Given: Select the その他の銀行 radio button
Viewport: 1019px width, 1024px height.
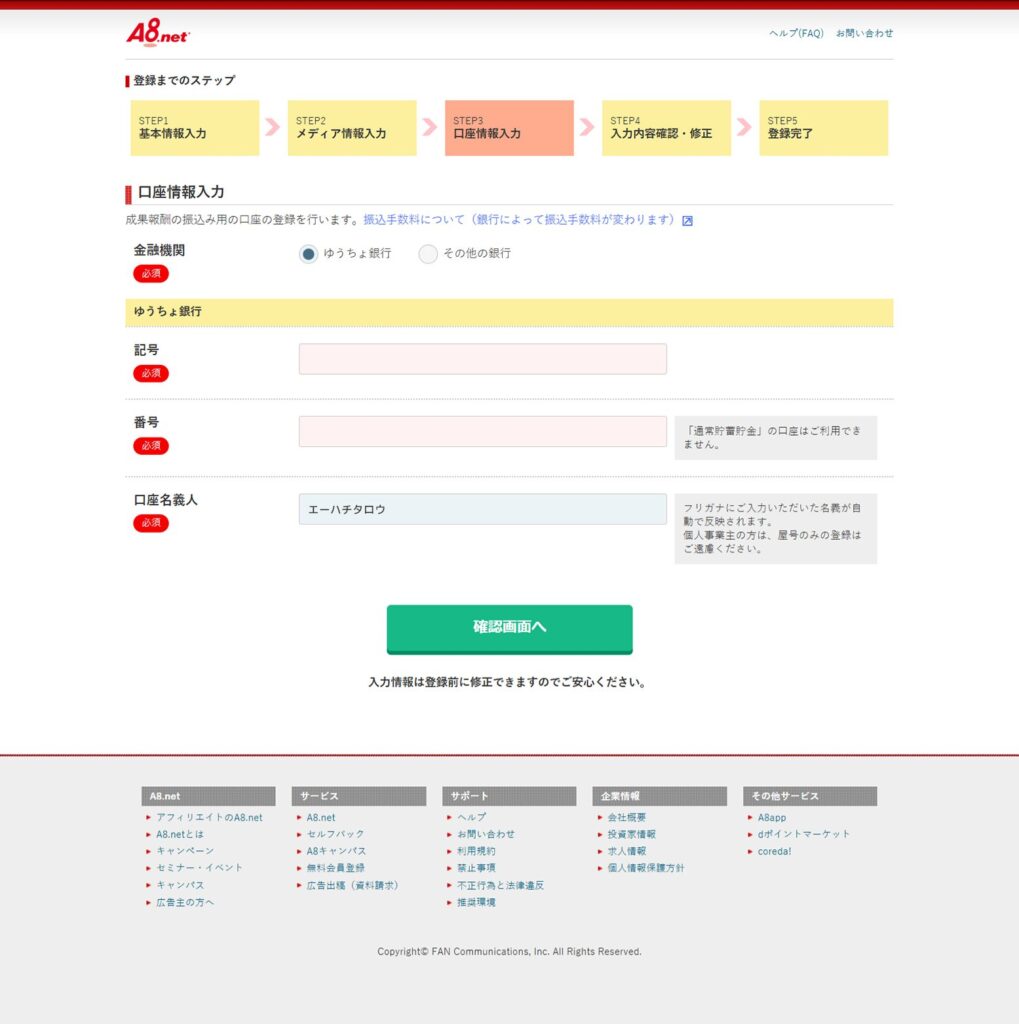Looking at the screenshot, I should point(428,254).
